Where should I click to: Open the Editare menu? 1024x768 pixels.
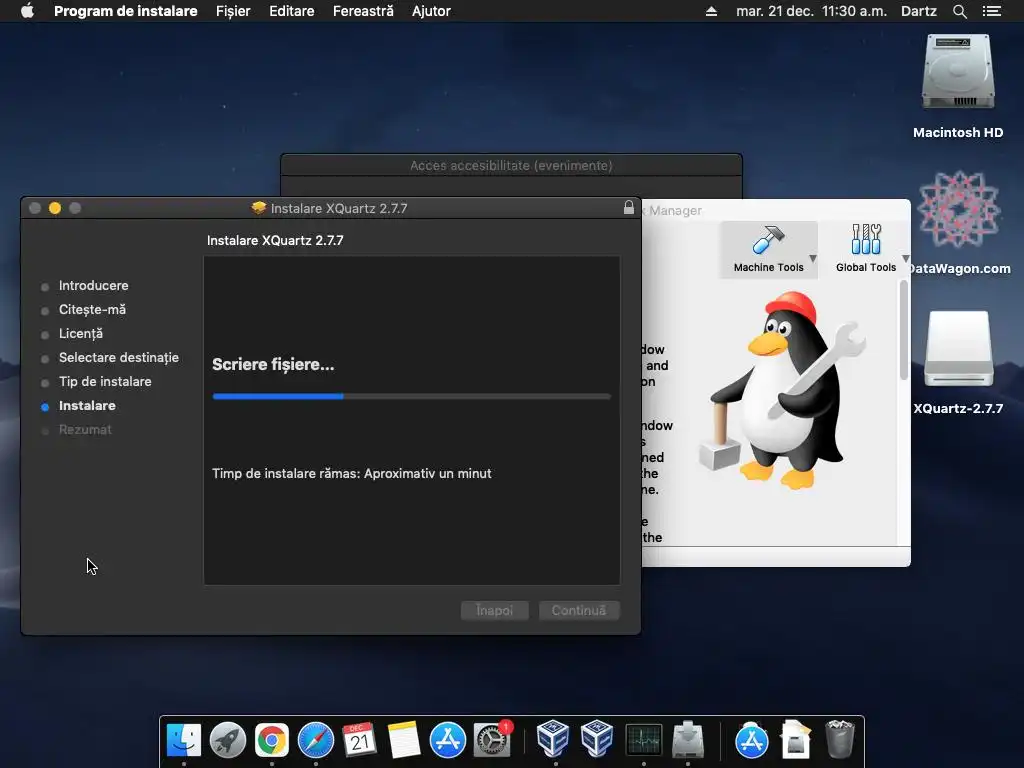pos(291,11)
